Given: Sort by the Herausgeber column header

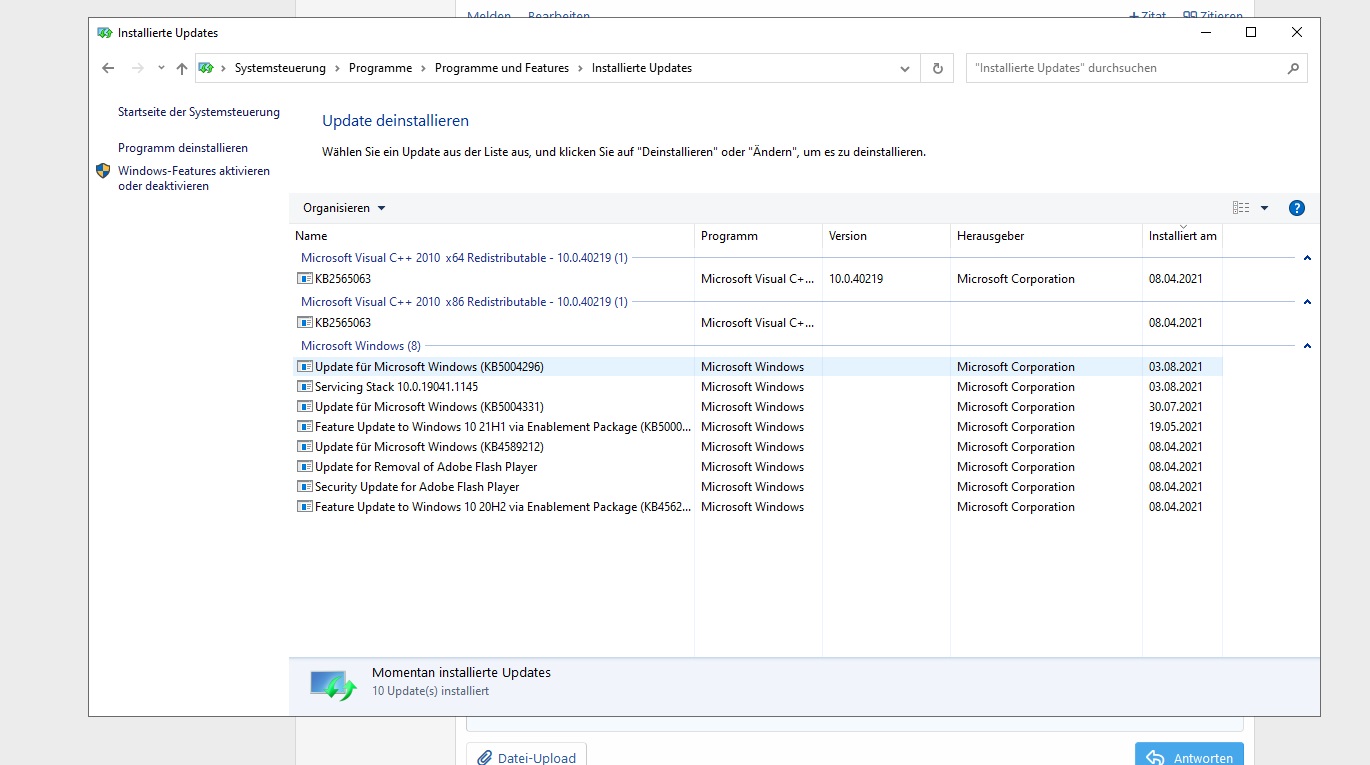Looking at the screenshot, I should pyautogui.click(x=1046, y=236).
